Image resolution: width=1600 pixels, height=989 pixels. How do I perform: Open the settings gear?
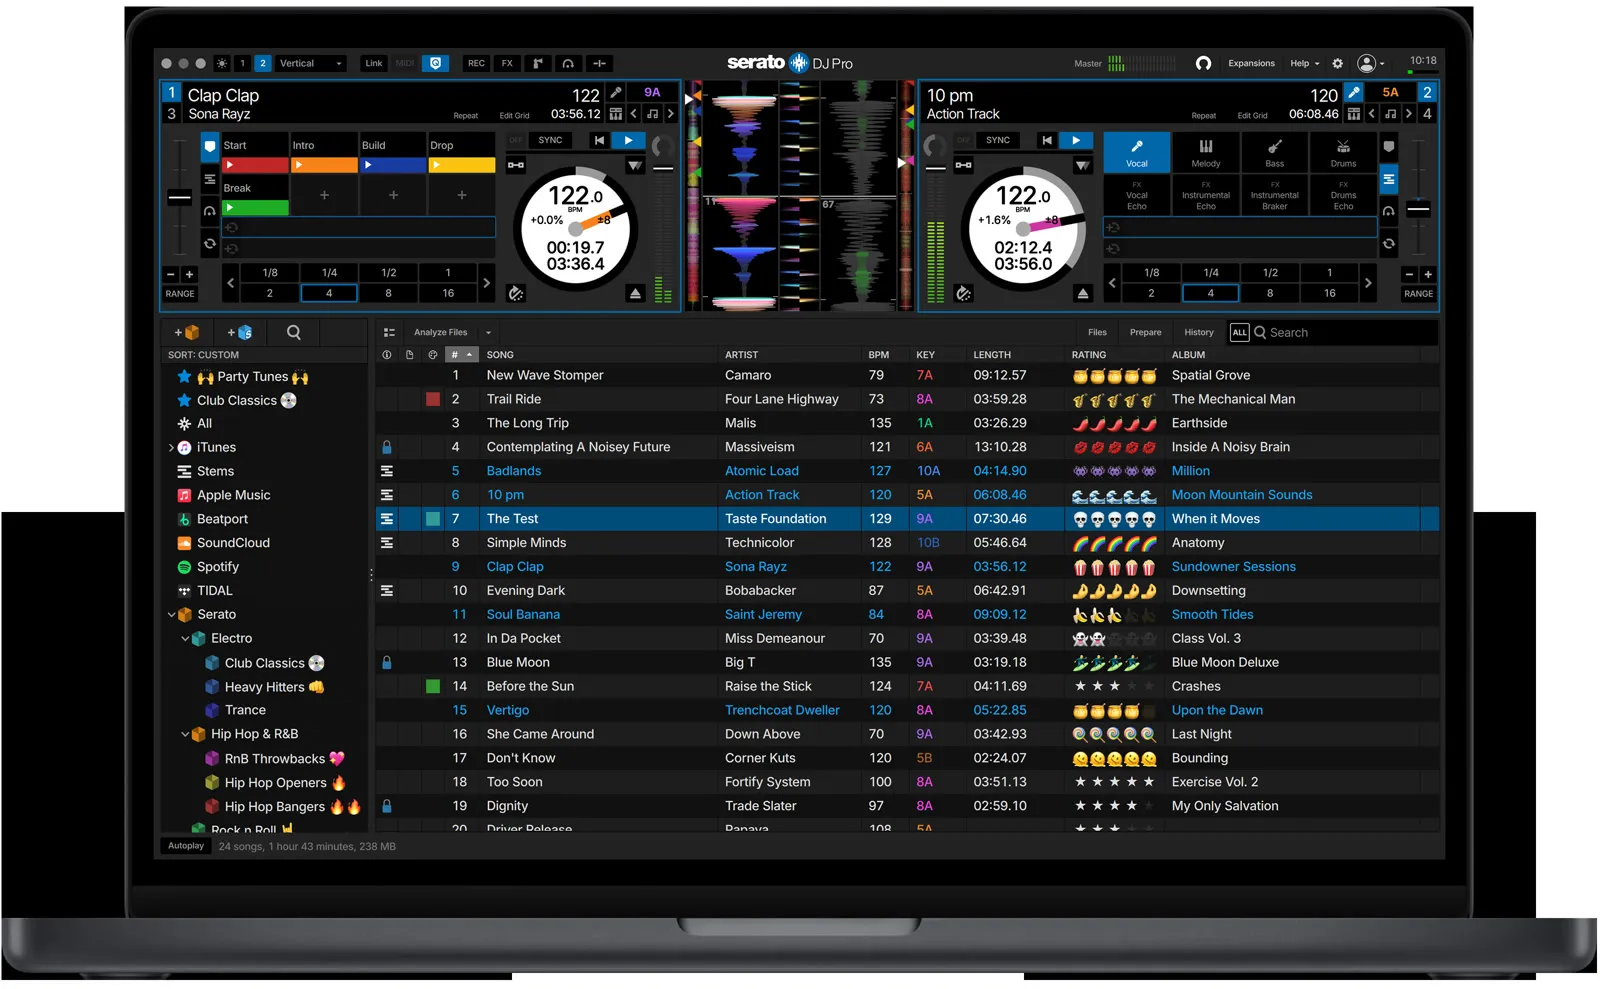pos(1338,63)
